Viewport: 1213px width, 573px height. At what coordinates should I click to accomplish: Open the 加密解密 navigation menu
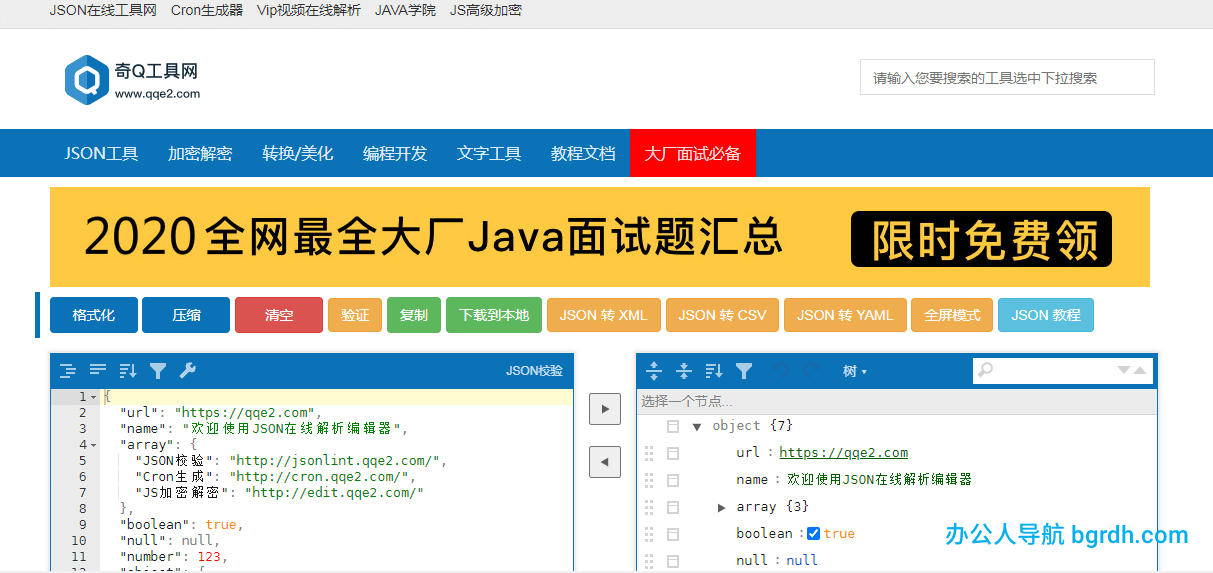[200, 153]
